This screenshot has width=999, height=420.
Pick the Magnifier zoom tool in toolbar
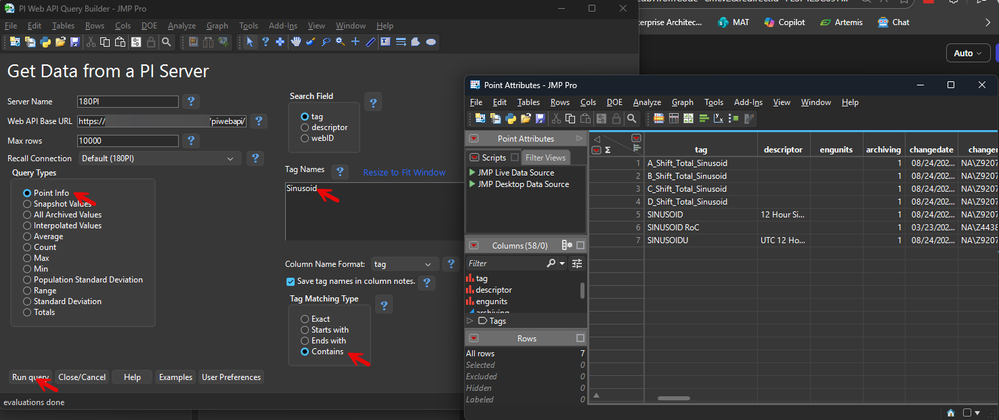[x=340, y=42]
